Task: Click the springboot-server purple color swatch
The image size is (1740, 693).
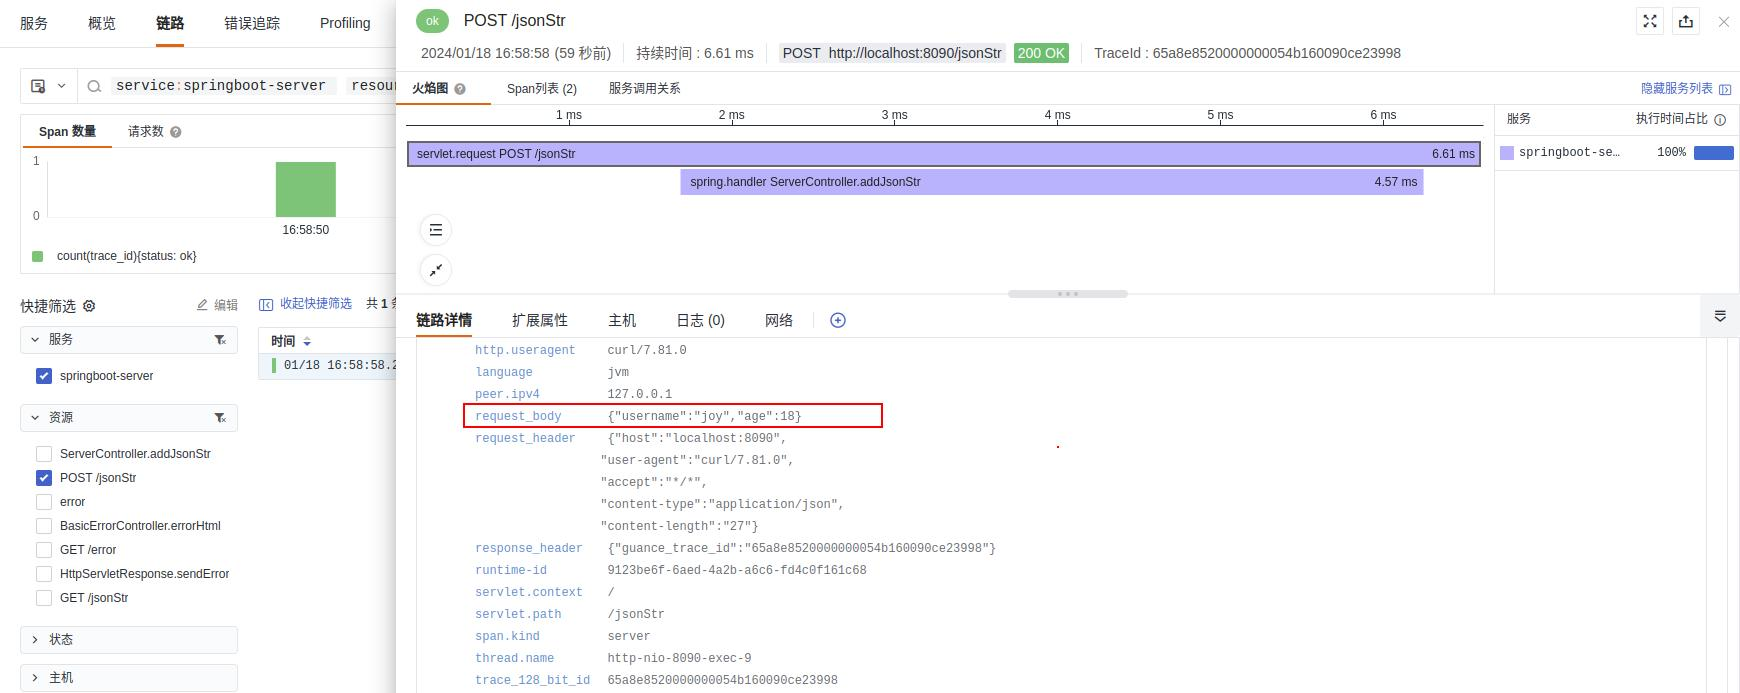Action: pos(1507,153)
